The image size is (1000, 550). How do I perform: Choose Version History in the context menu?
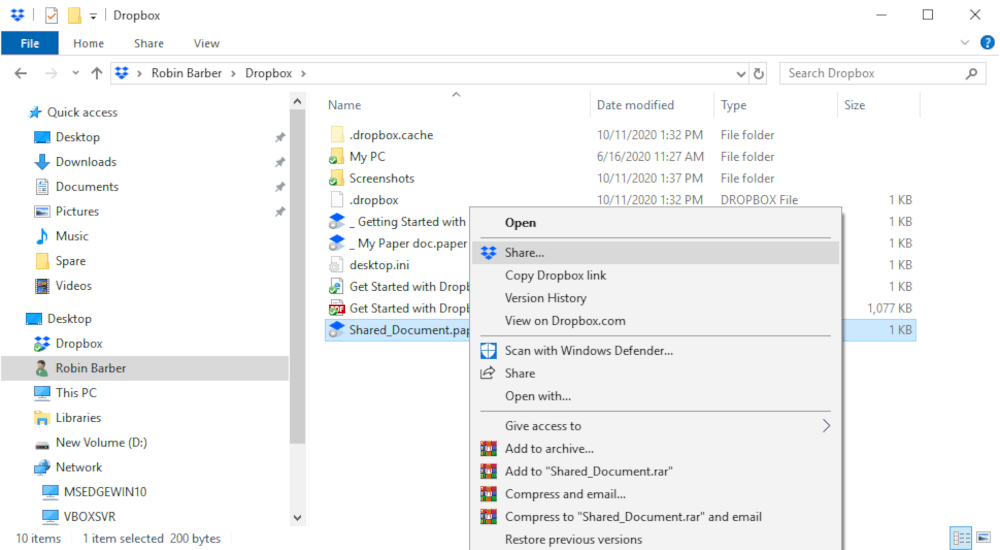pos(656,298)
